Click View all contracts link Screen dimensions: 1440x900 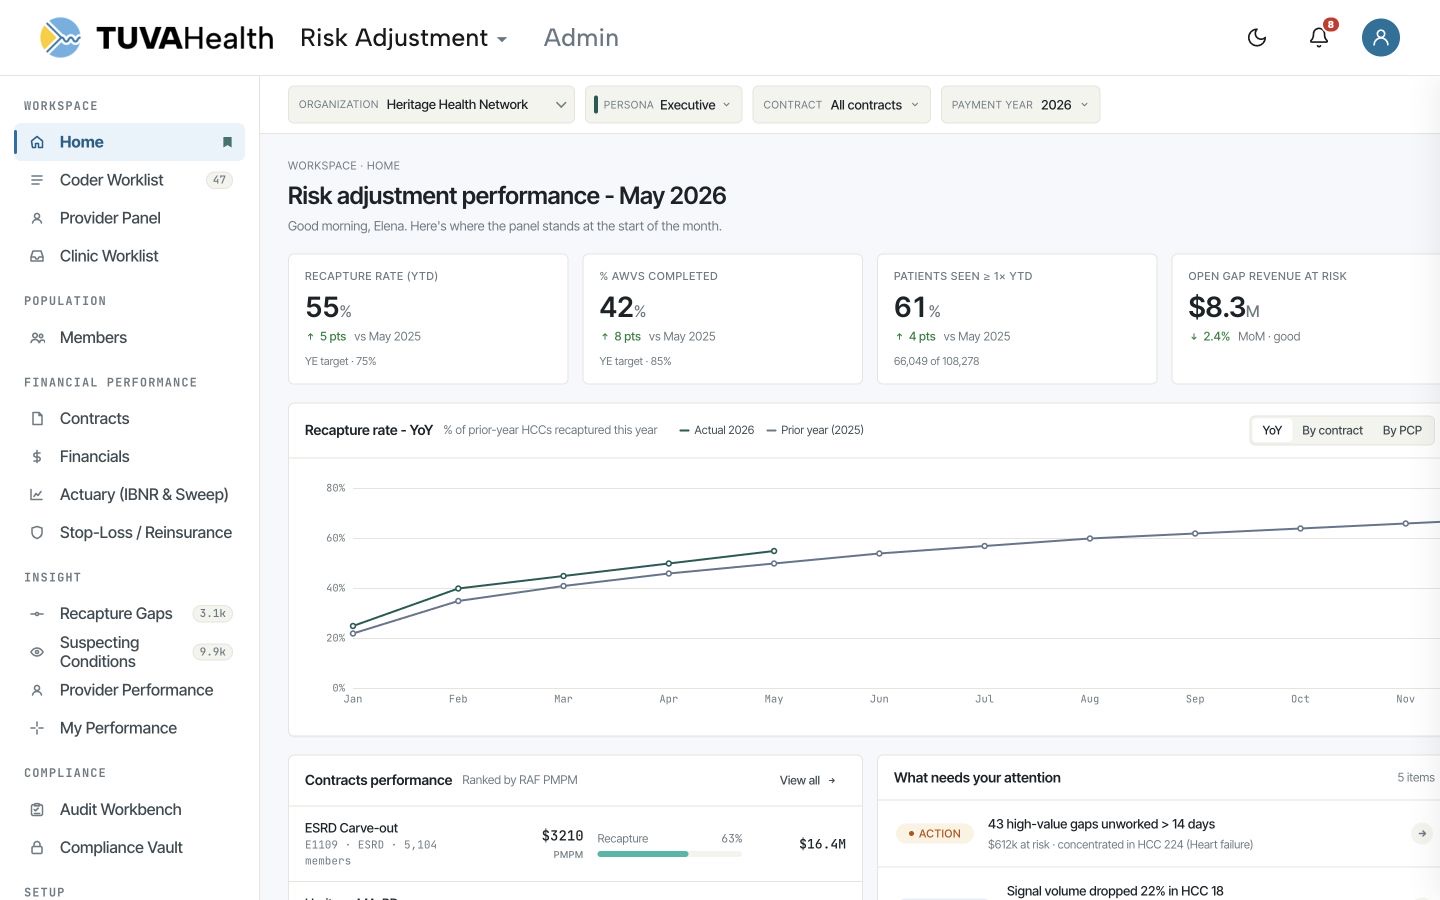pos(807,781)
